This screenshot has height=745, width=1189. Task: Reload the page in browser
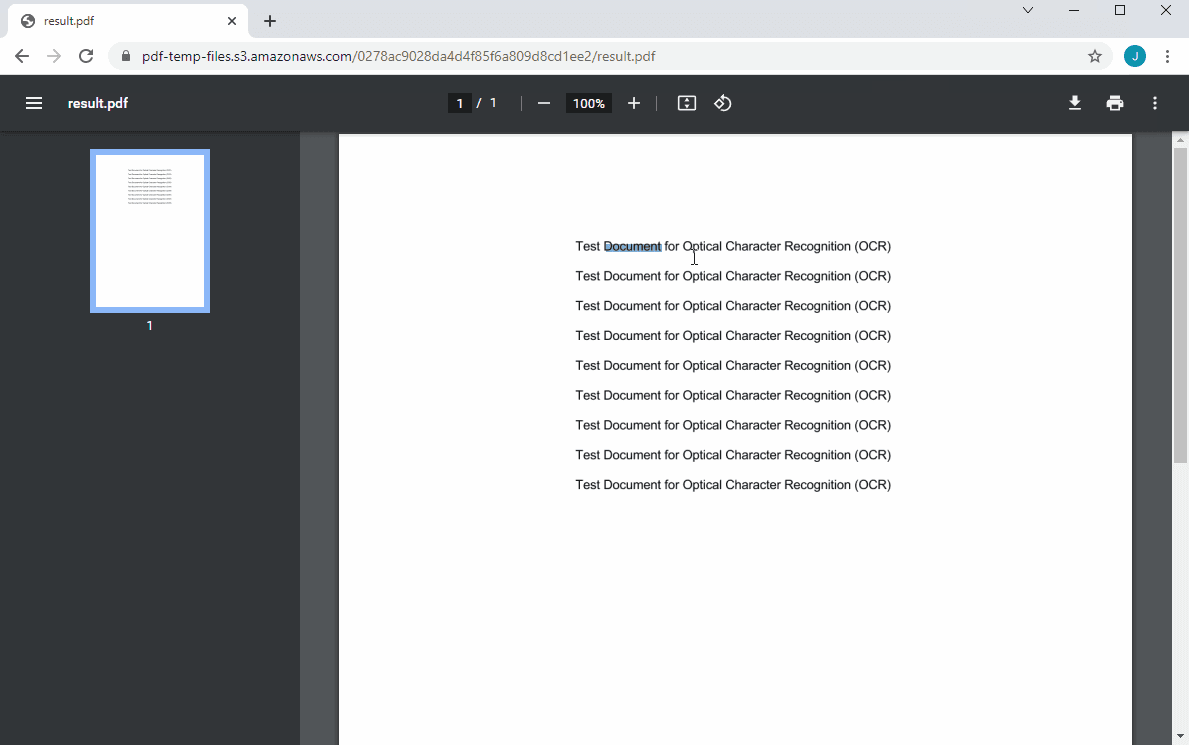click(86, 56)
